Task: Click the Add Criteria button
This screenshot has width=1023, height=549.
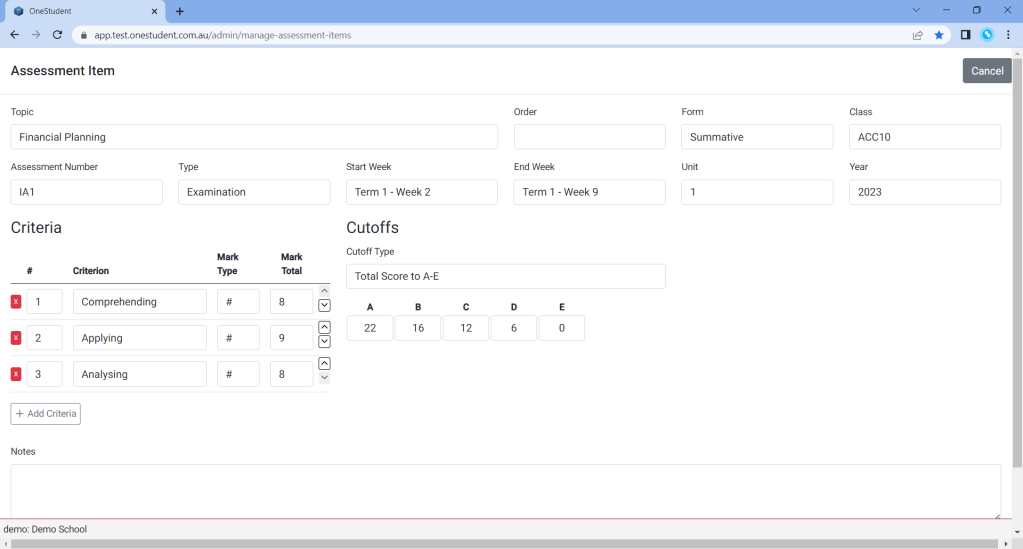Action: (x=46, y=414)
